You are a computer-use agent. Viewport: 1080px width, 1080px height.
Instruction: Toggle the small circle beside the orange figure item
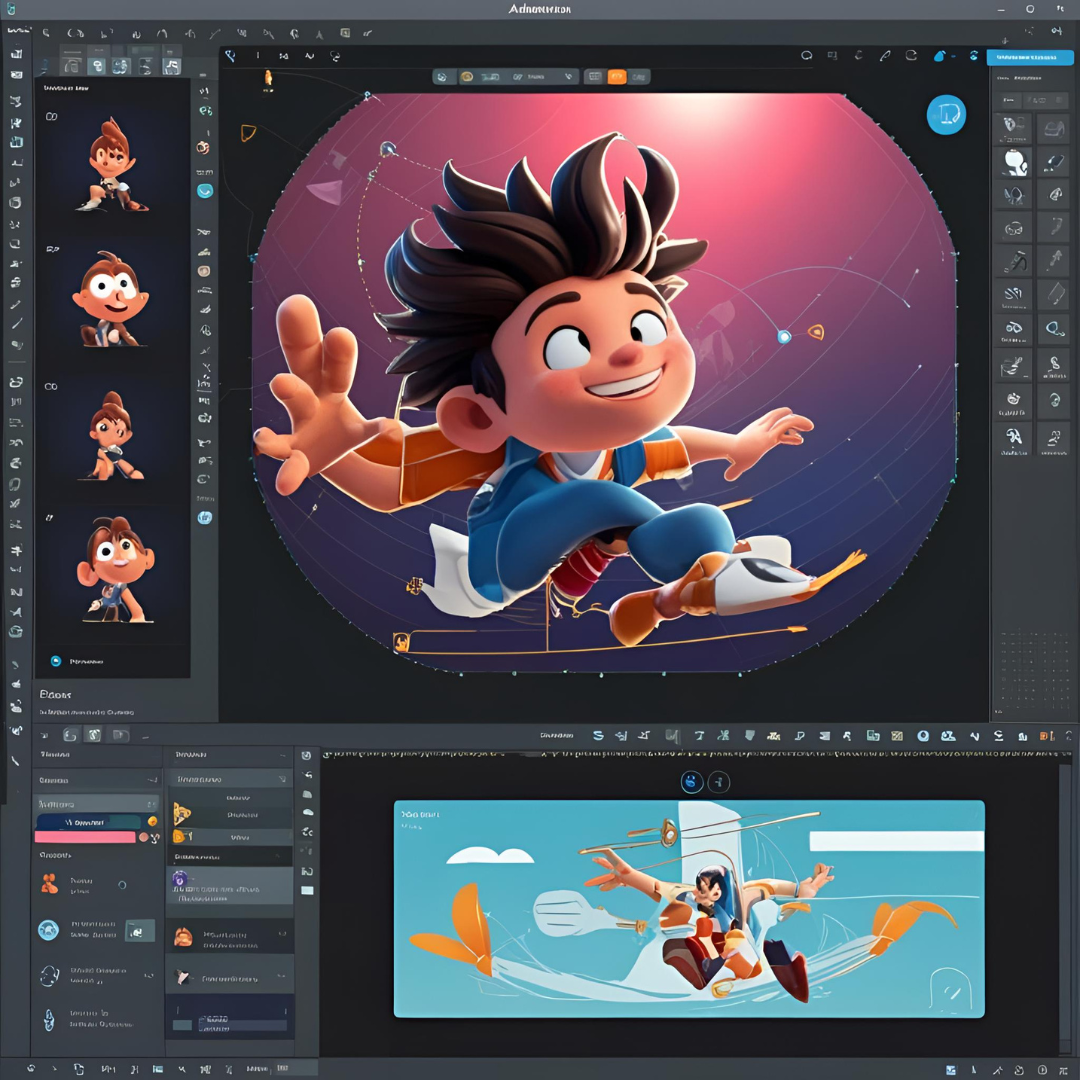122,885
